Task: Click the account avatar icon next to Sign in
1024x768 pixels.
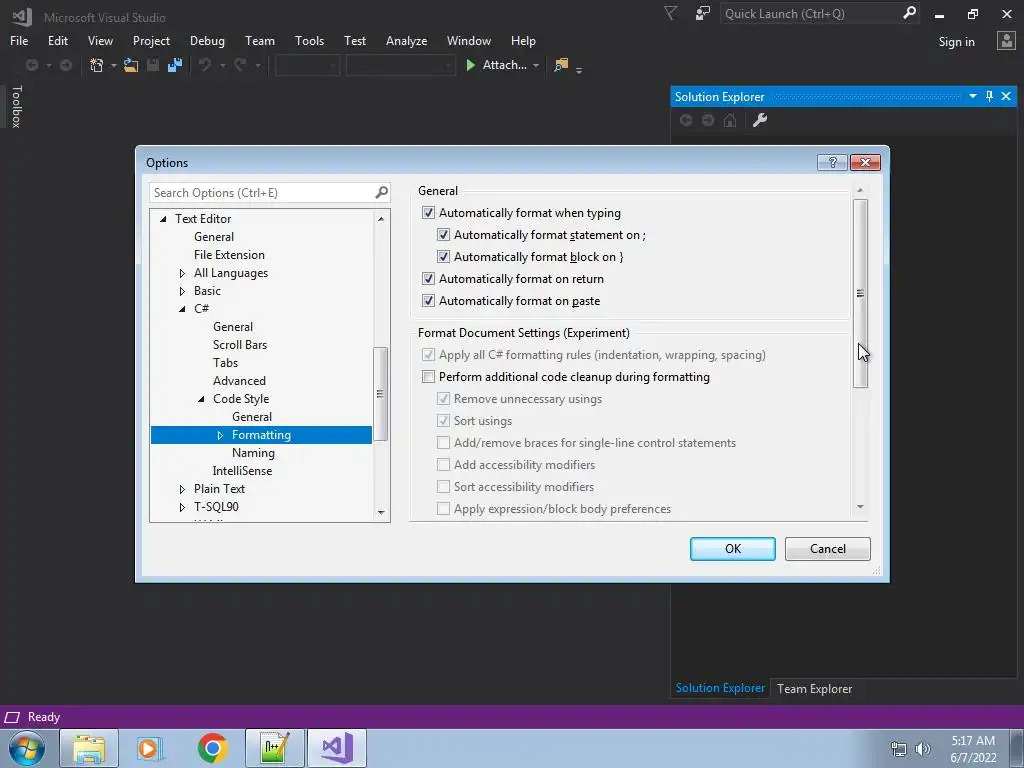Action: point(1006,41)
